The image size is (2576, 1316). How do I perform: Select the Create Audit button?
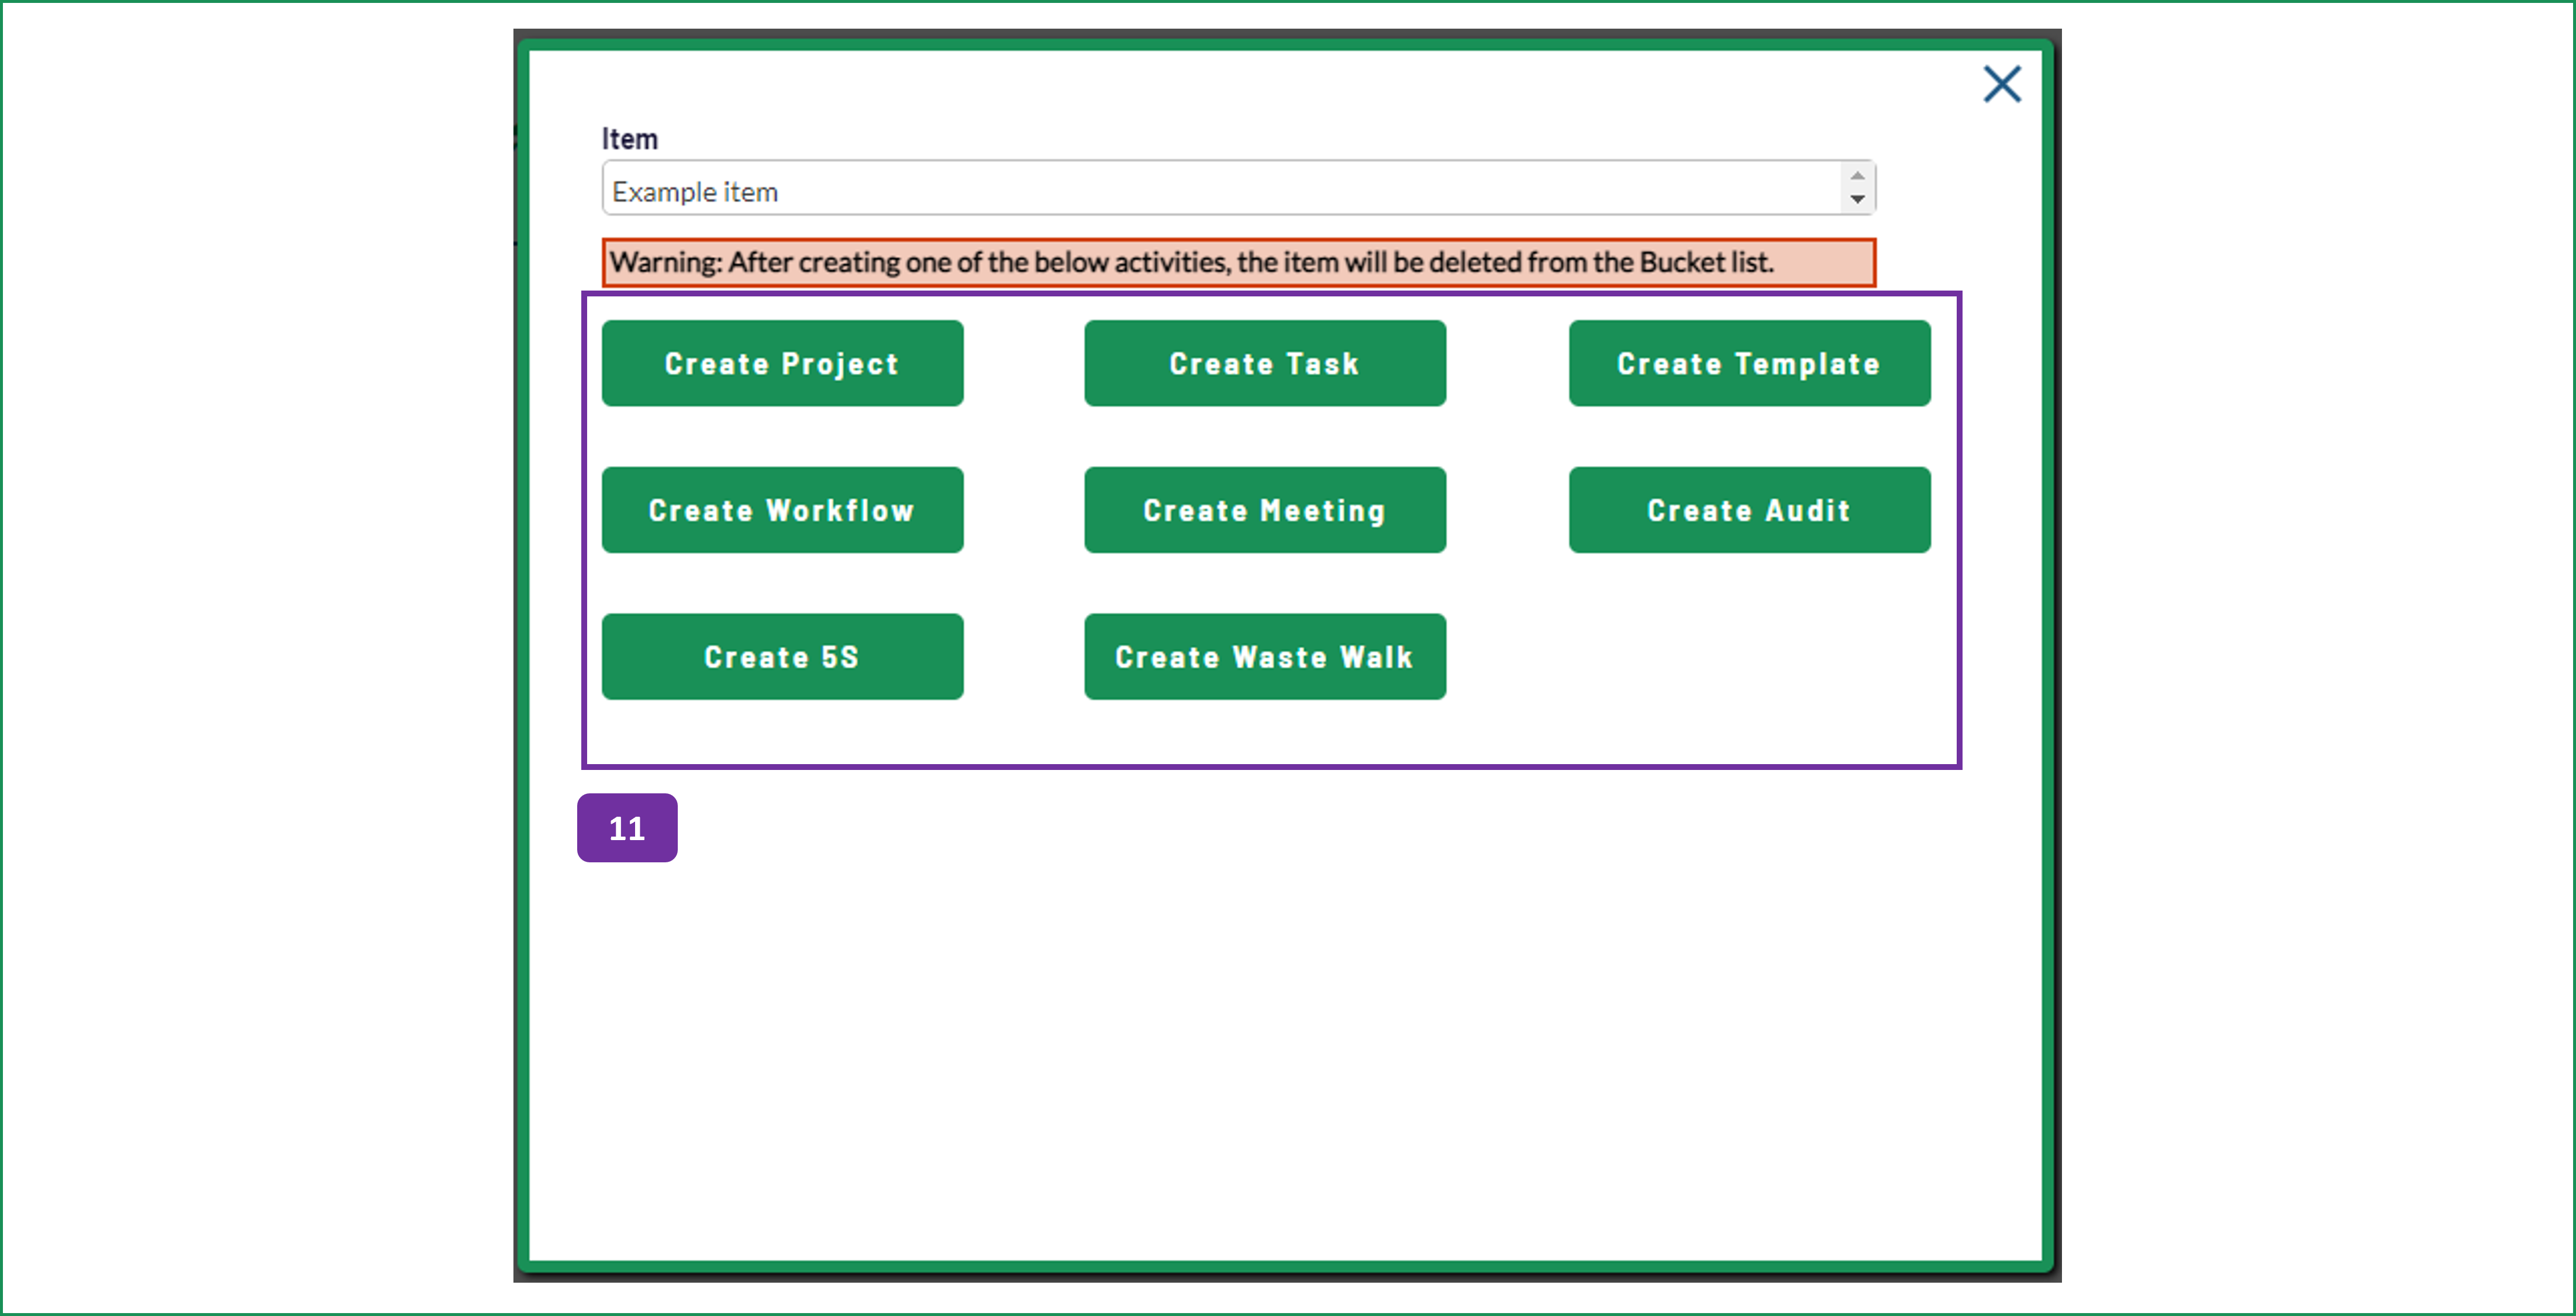(1749, 510)
